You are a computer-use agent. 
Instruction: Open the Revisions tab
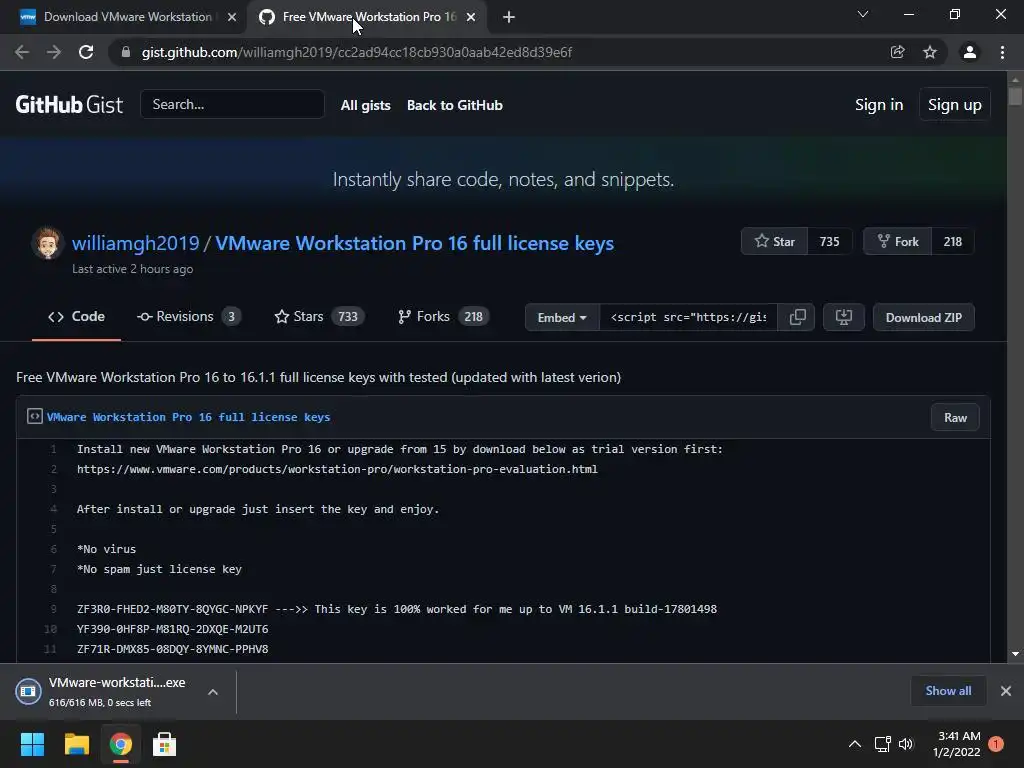[189, 317]
